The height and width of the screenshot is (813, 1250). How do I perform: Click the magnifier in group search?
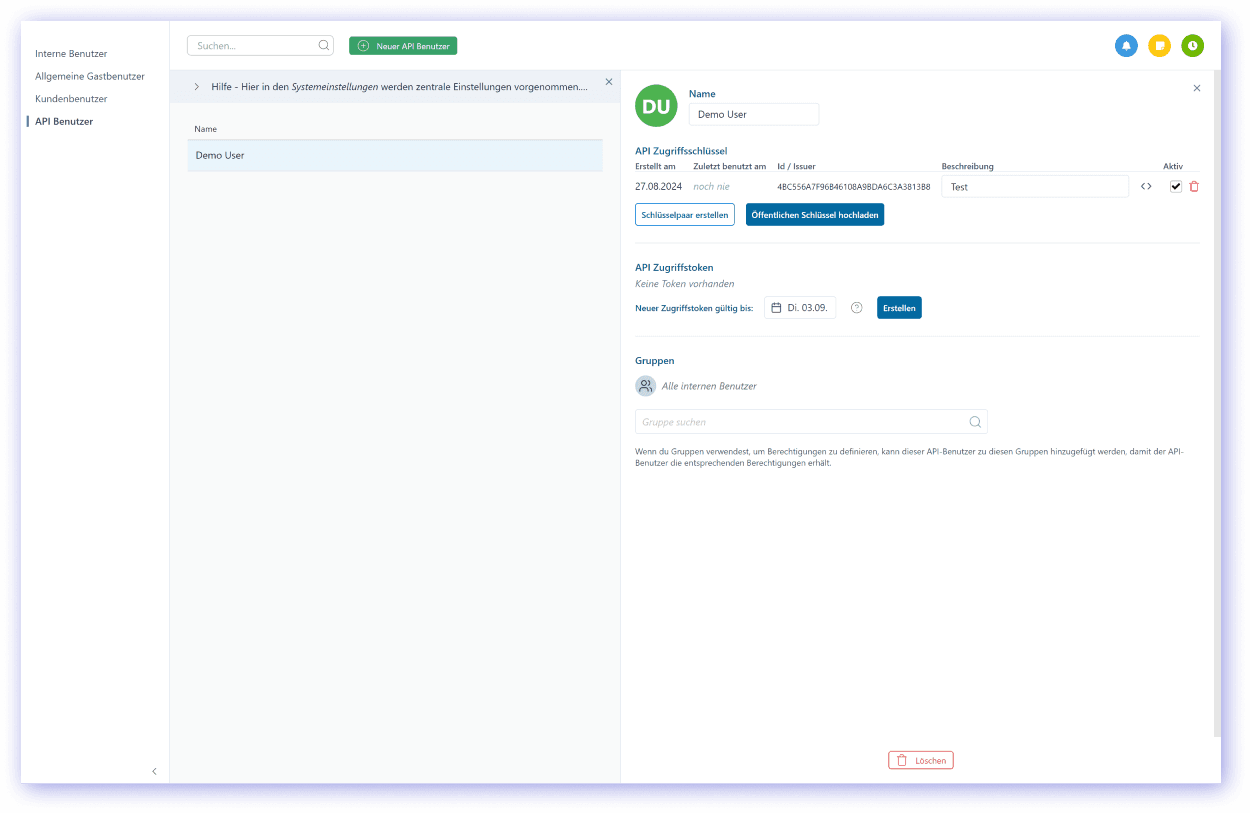(975, 422)
